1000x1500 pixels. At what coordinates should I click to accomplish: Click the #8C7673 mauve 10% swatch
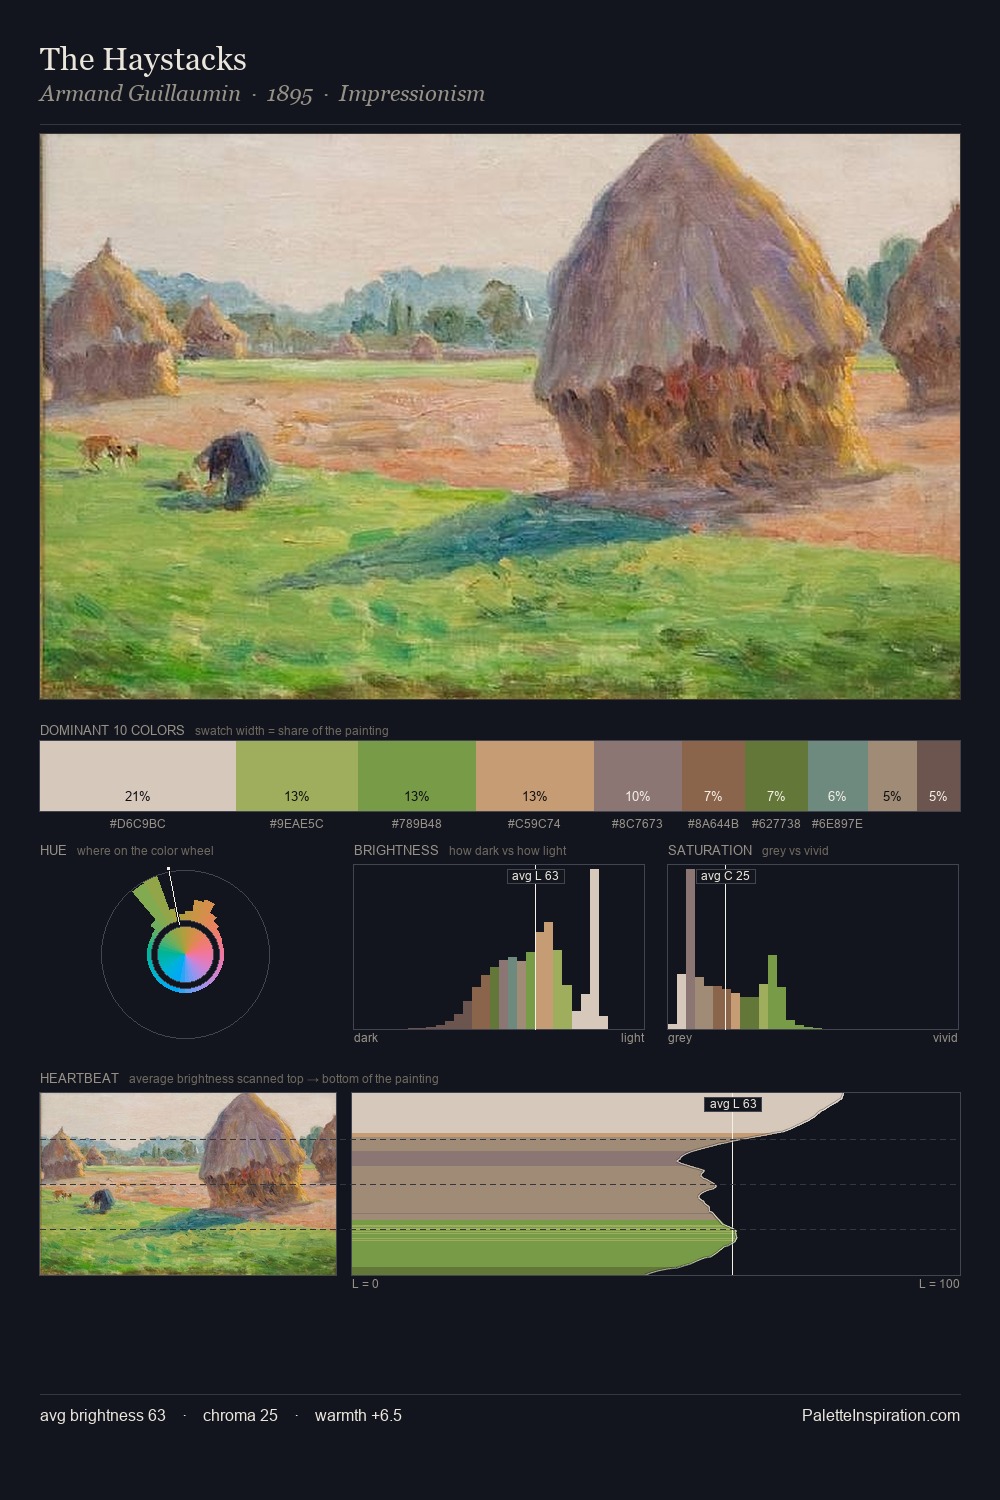click(x=638, y=776)
